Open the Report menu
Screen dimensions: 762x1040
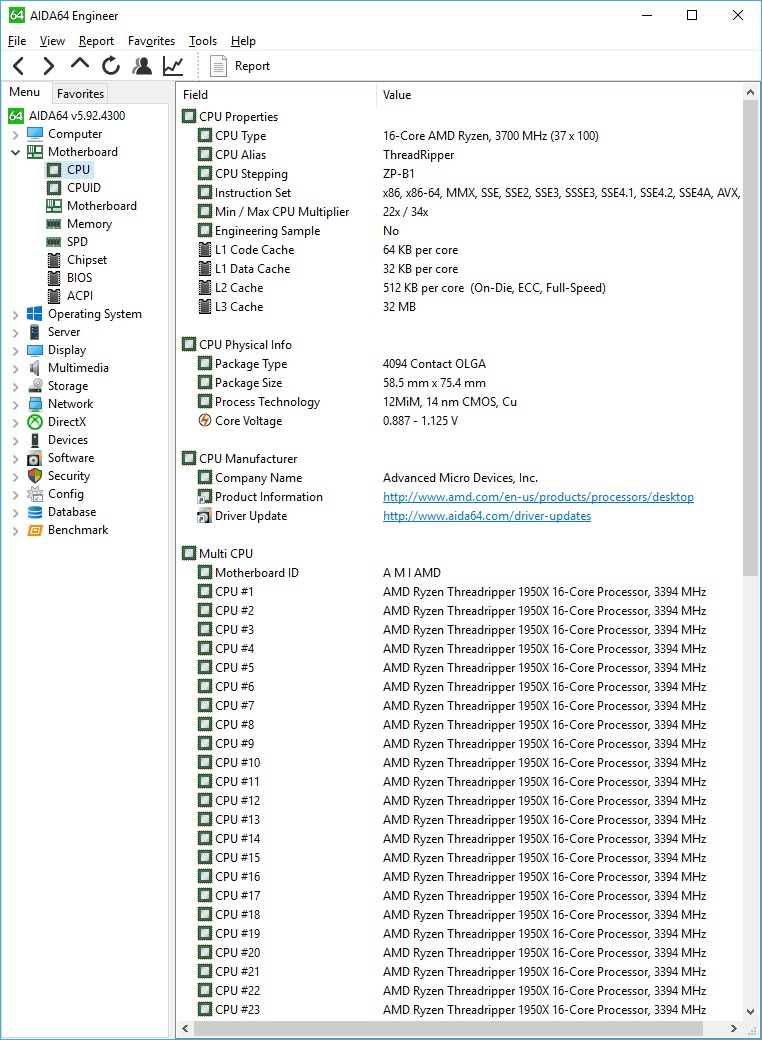96,40
